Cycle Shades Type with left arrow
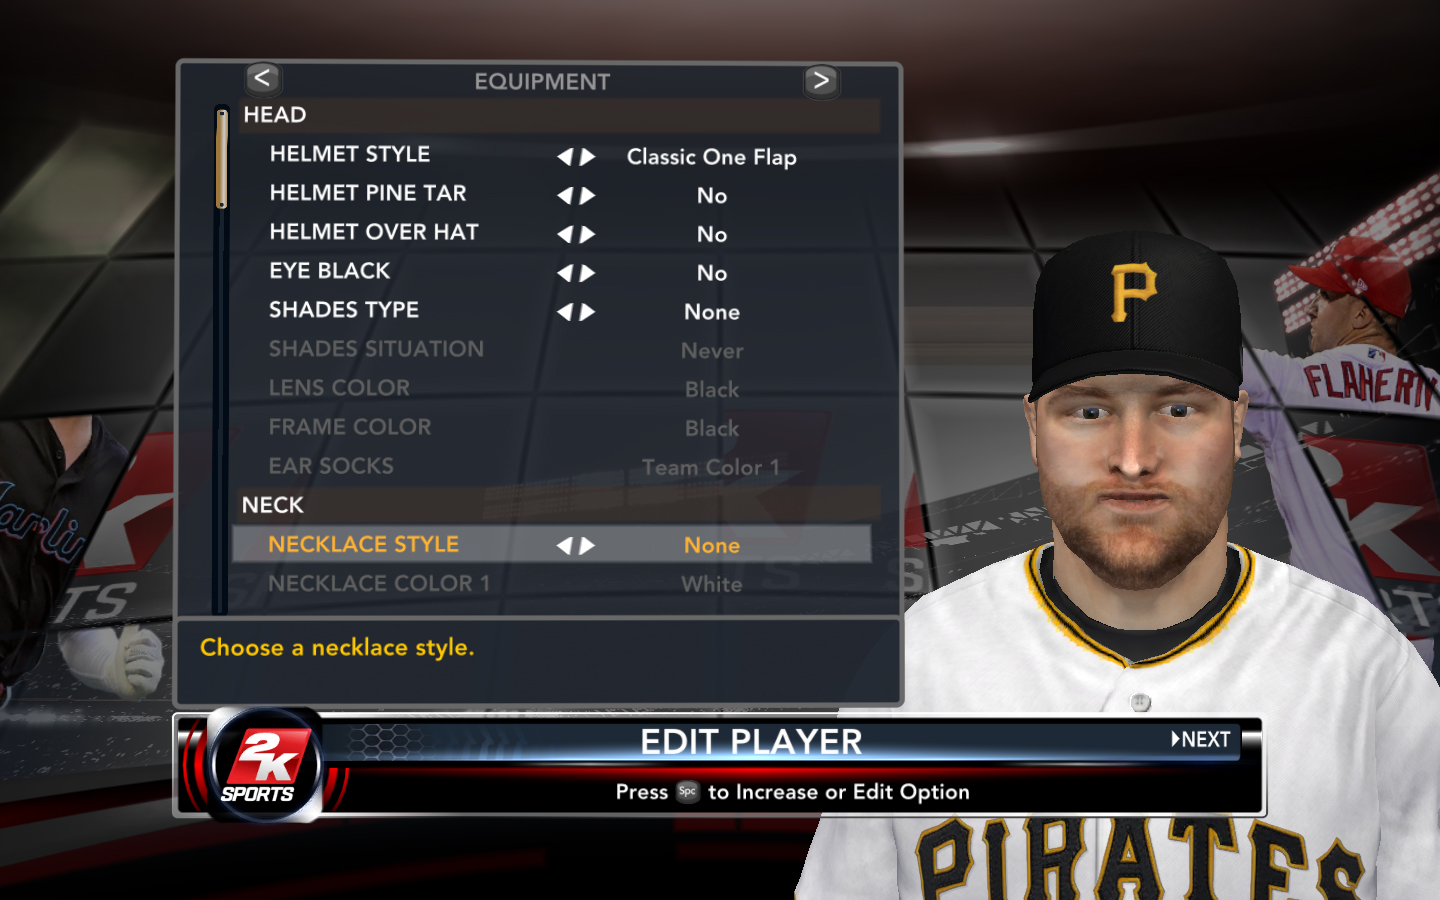 click(565, 312)
